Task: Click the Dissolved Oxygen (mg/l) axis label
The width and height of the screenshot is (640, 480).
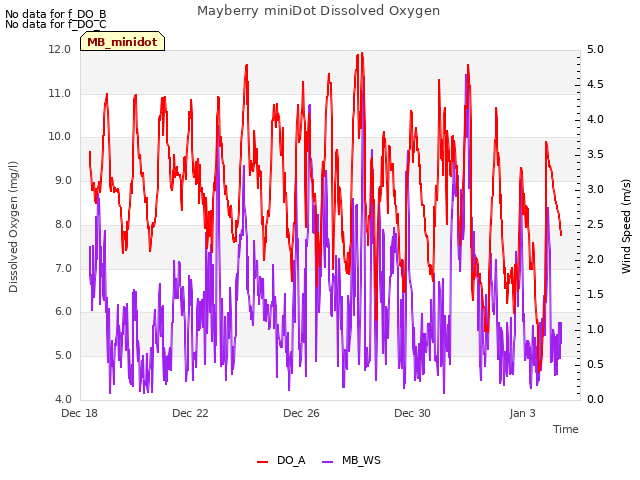Action: pyautogui.click(x=13, y=227)
